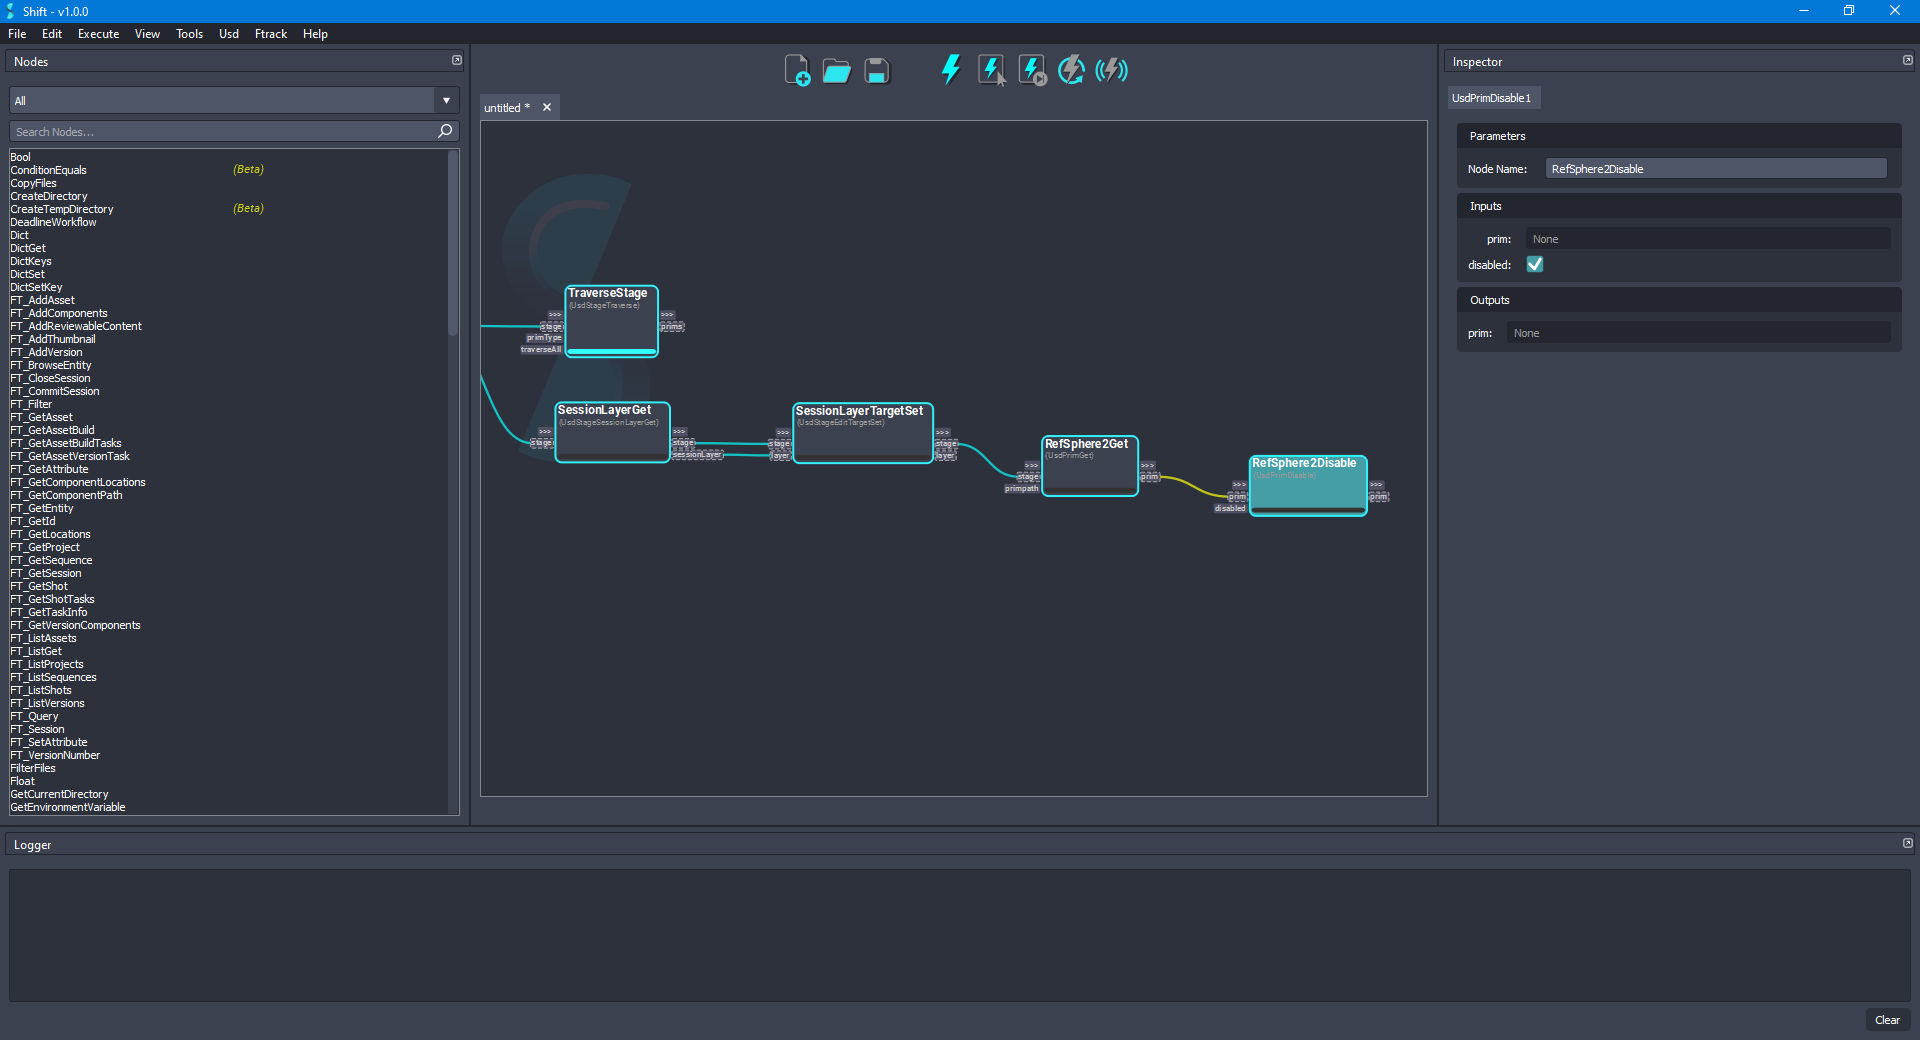Click the lightning icon with signal waves
This screenshot has height=1040, width=1920.
pyautogui.click(x=1111, y=70)
